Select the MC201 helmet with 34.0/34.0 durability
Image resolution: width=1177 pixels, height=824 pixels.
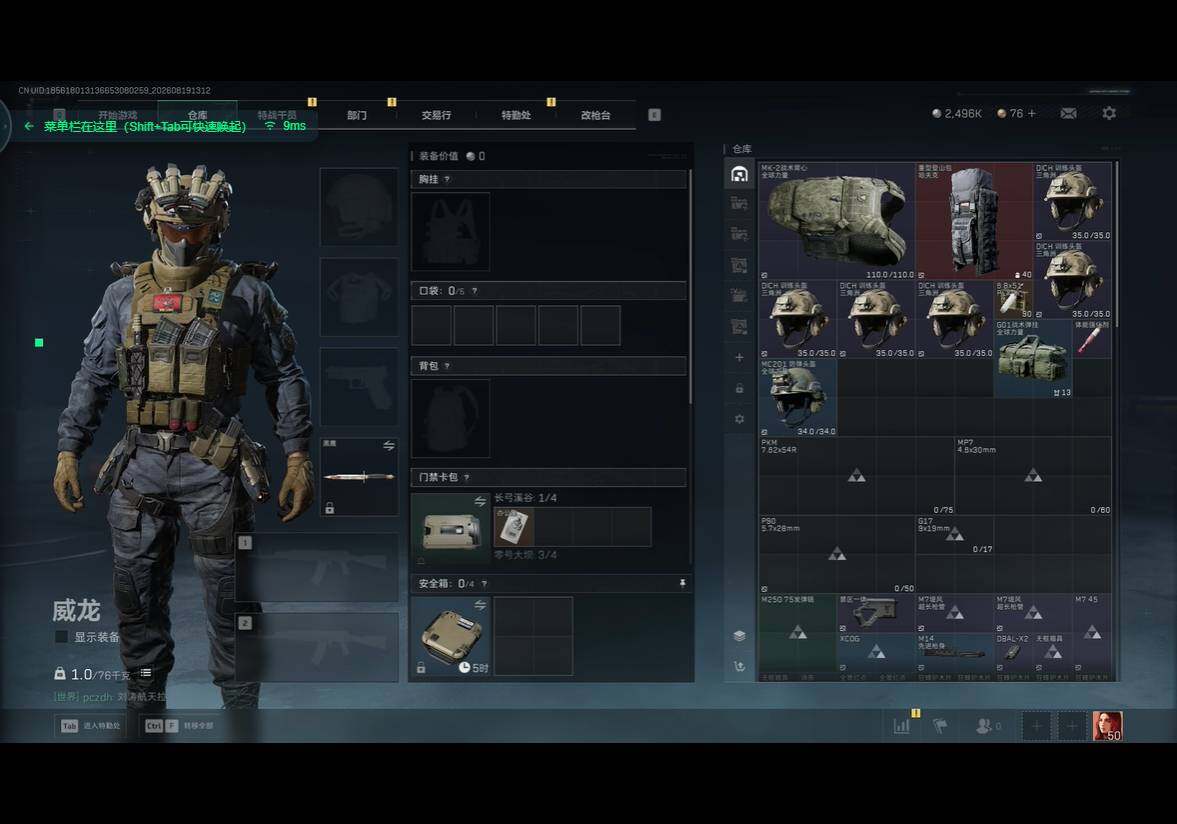798,398
